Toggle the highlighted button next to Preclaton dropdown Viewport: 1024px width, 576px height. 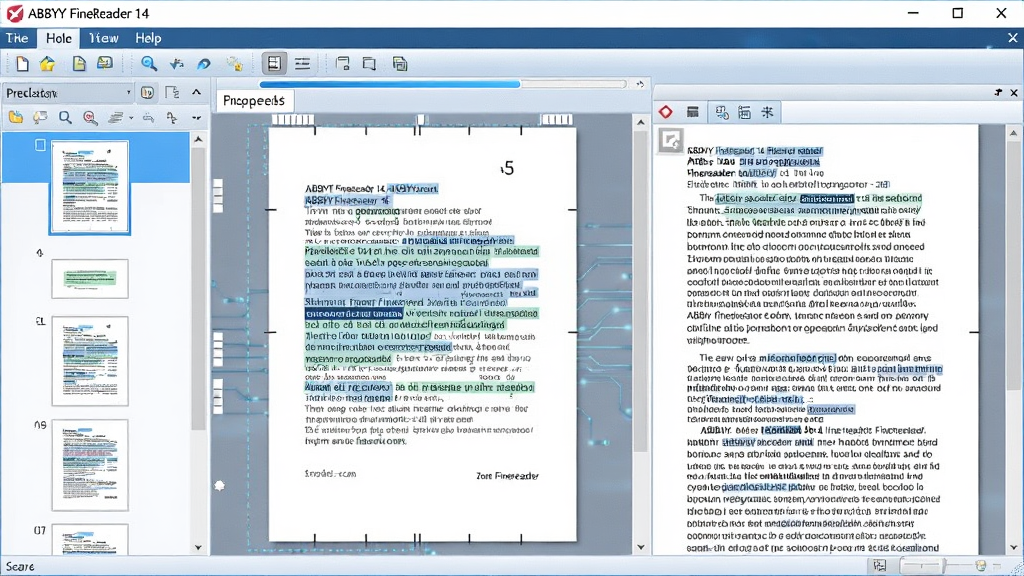coord(148,93)
